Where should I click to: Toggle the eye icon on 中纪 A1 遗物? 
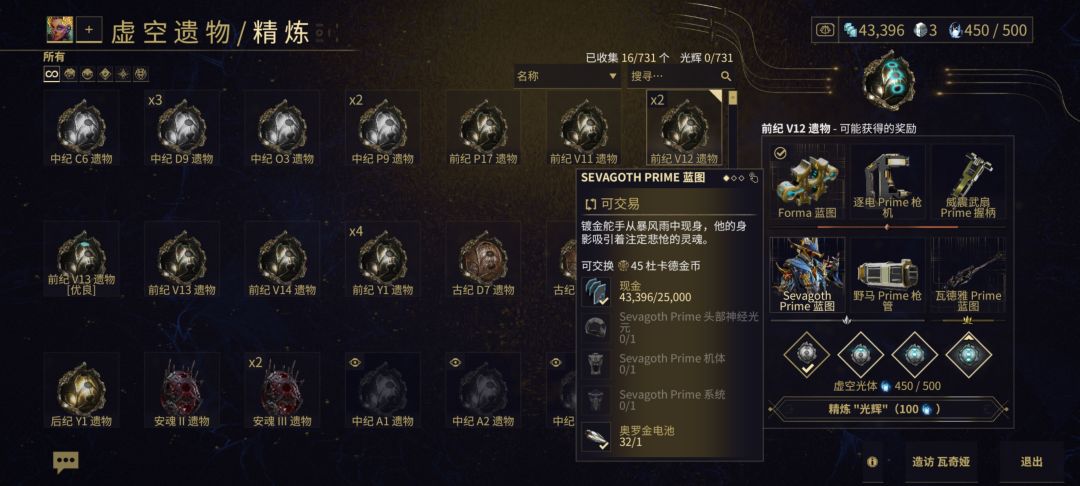[x=355, y=363]
